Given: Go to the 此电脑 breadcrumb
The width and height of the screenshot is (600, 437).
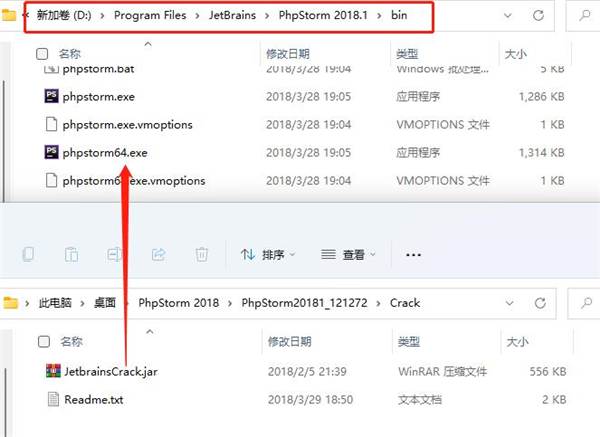Looking at the screenshot, I should pos(55,303).
